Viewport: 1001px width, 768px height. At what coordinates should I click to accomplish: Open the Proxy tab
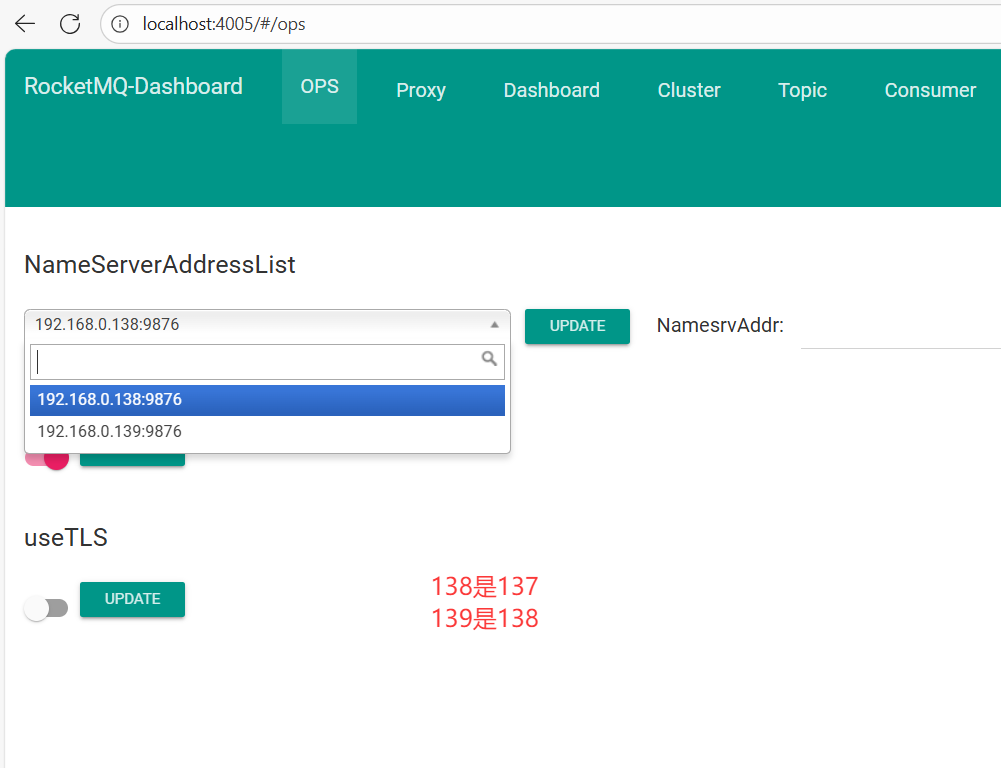click(x=420, y=91)
